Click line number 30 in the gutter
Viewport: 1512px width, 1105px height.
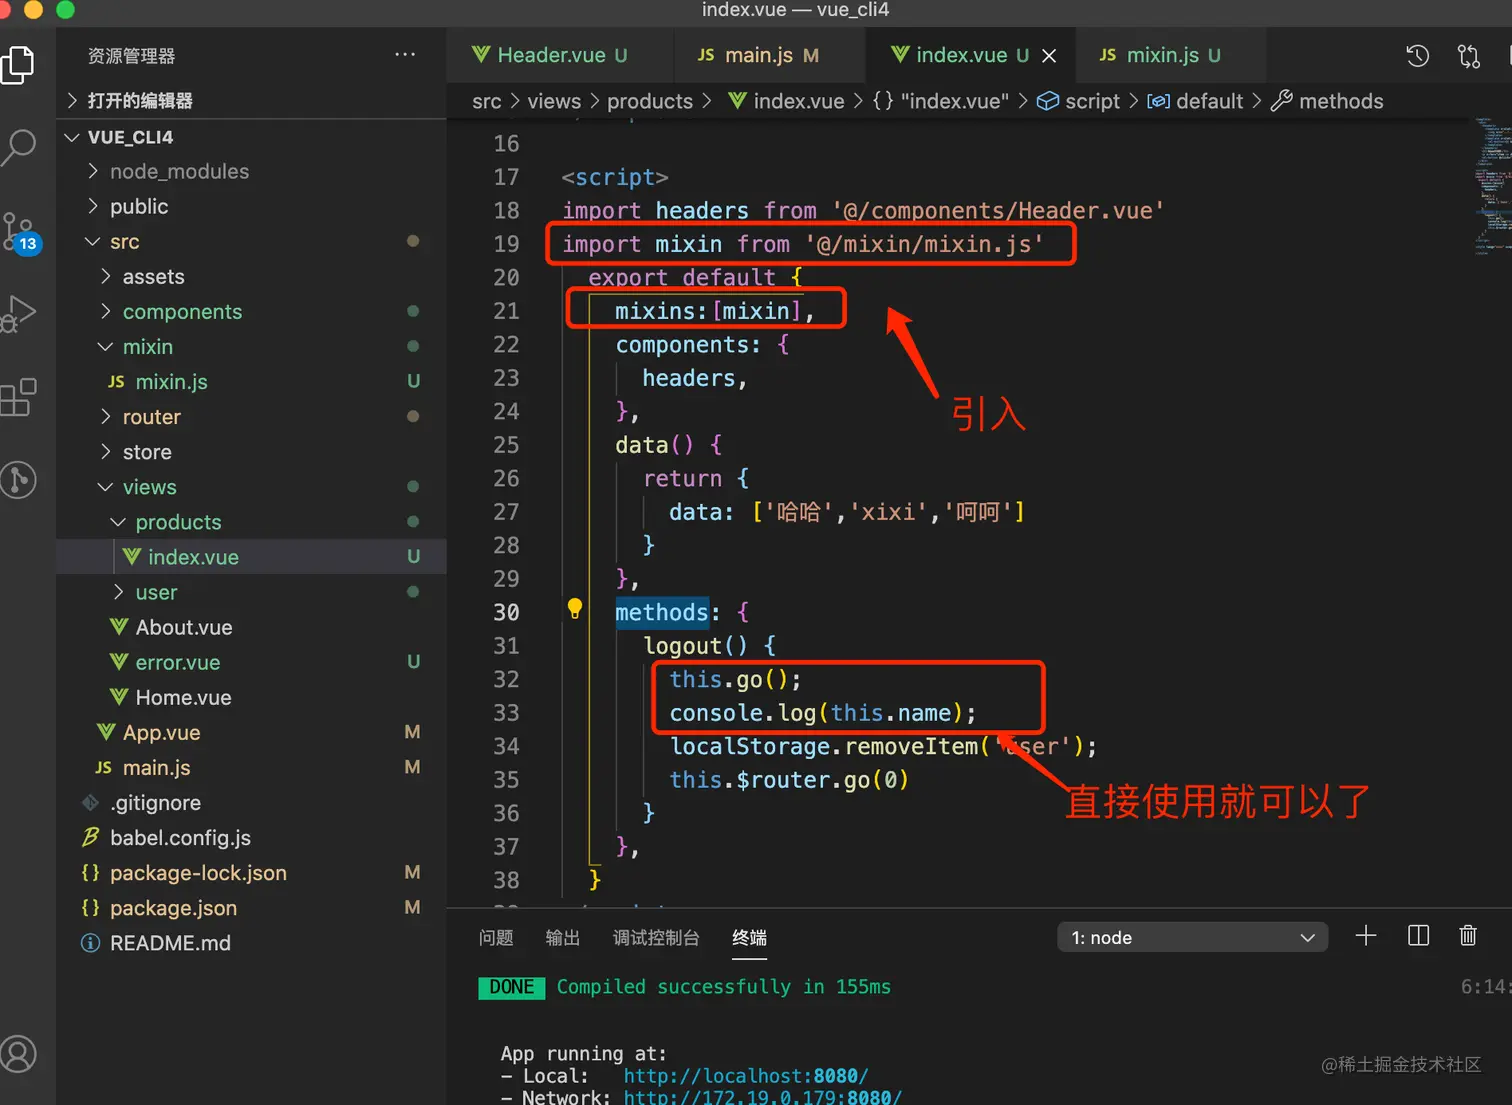coord(506,612)
